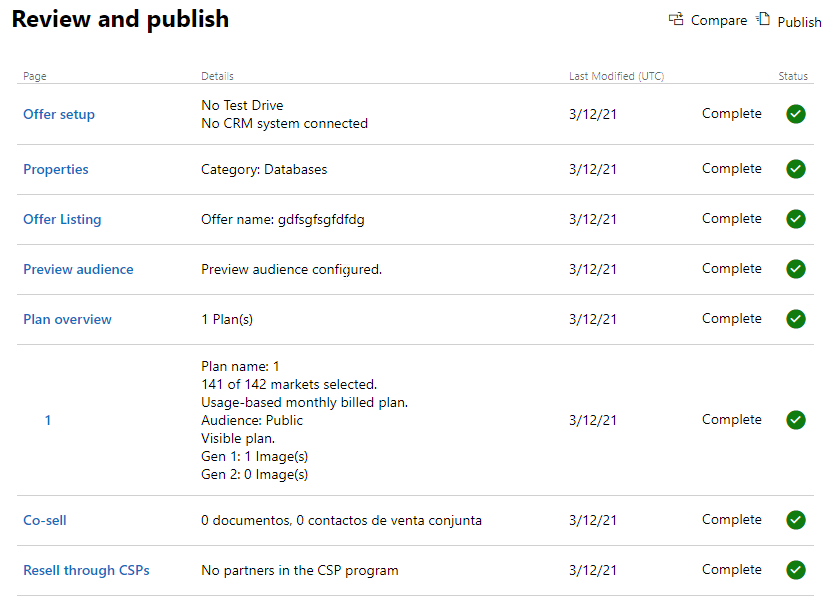Viewport: 831px width, 607px height.
Task: Open the Resell through CSPs page
Action: point(86,569)
